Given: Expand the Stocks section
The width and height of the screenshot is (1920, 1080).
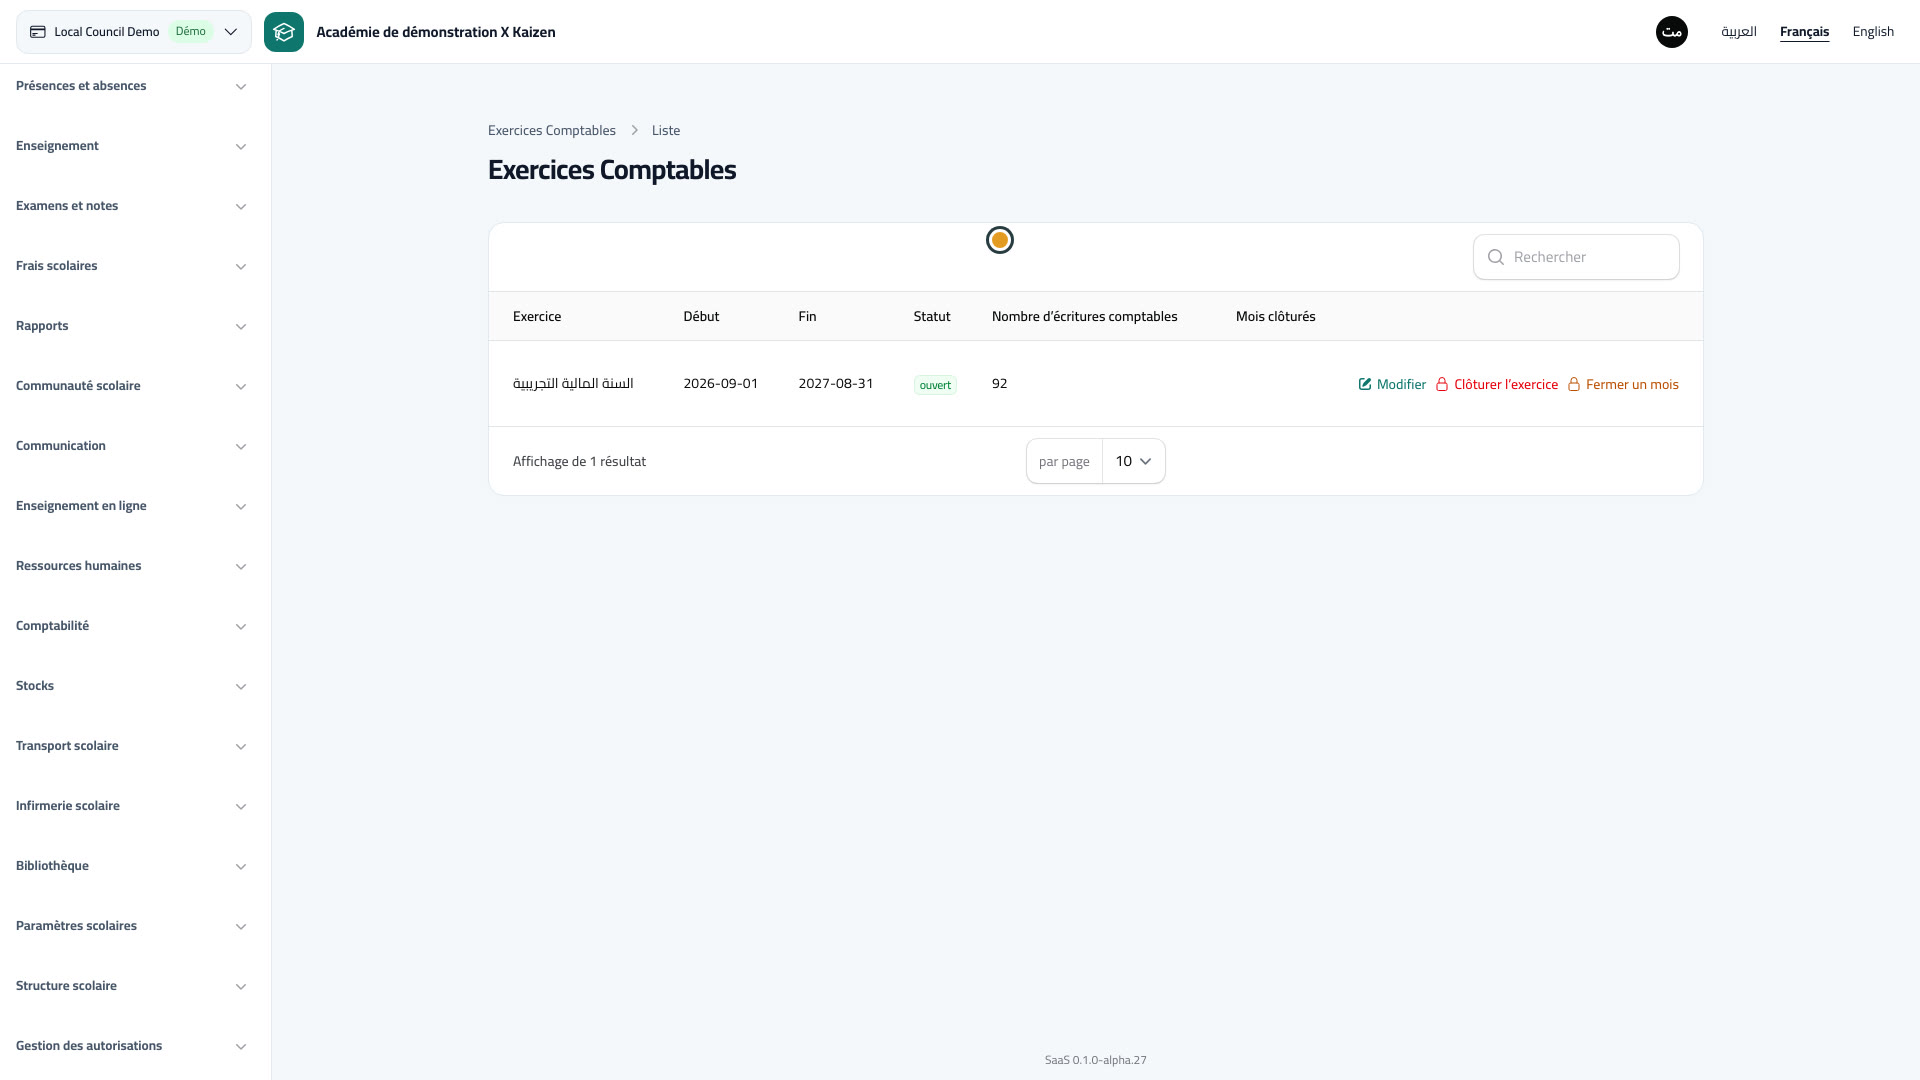Looking at the screenshot, I should [x=131, y=686].
